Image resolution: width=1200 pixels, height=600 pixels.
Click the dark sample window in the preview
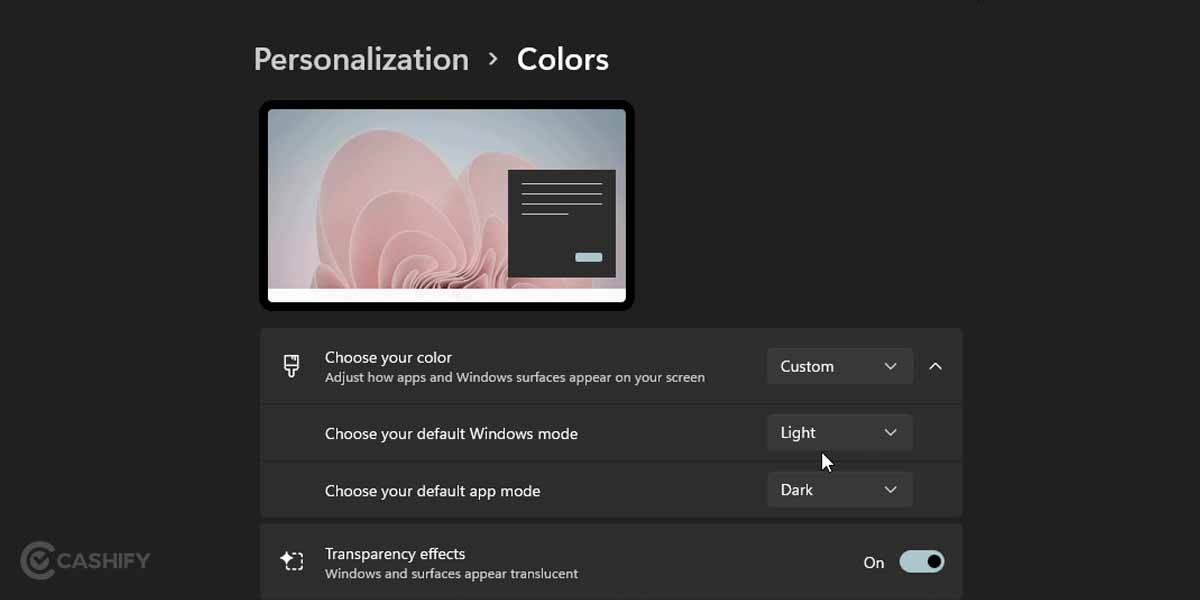tap(562, 223)
